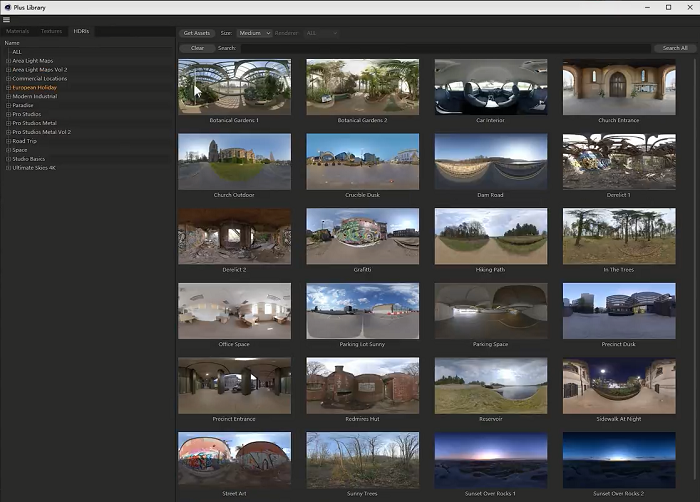Select the Sidewalk At Night thumbnail

click(x=619, y=385)
